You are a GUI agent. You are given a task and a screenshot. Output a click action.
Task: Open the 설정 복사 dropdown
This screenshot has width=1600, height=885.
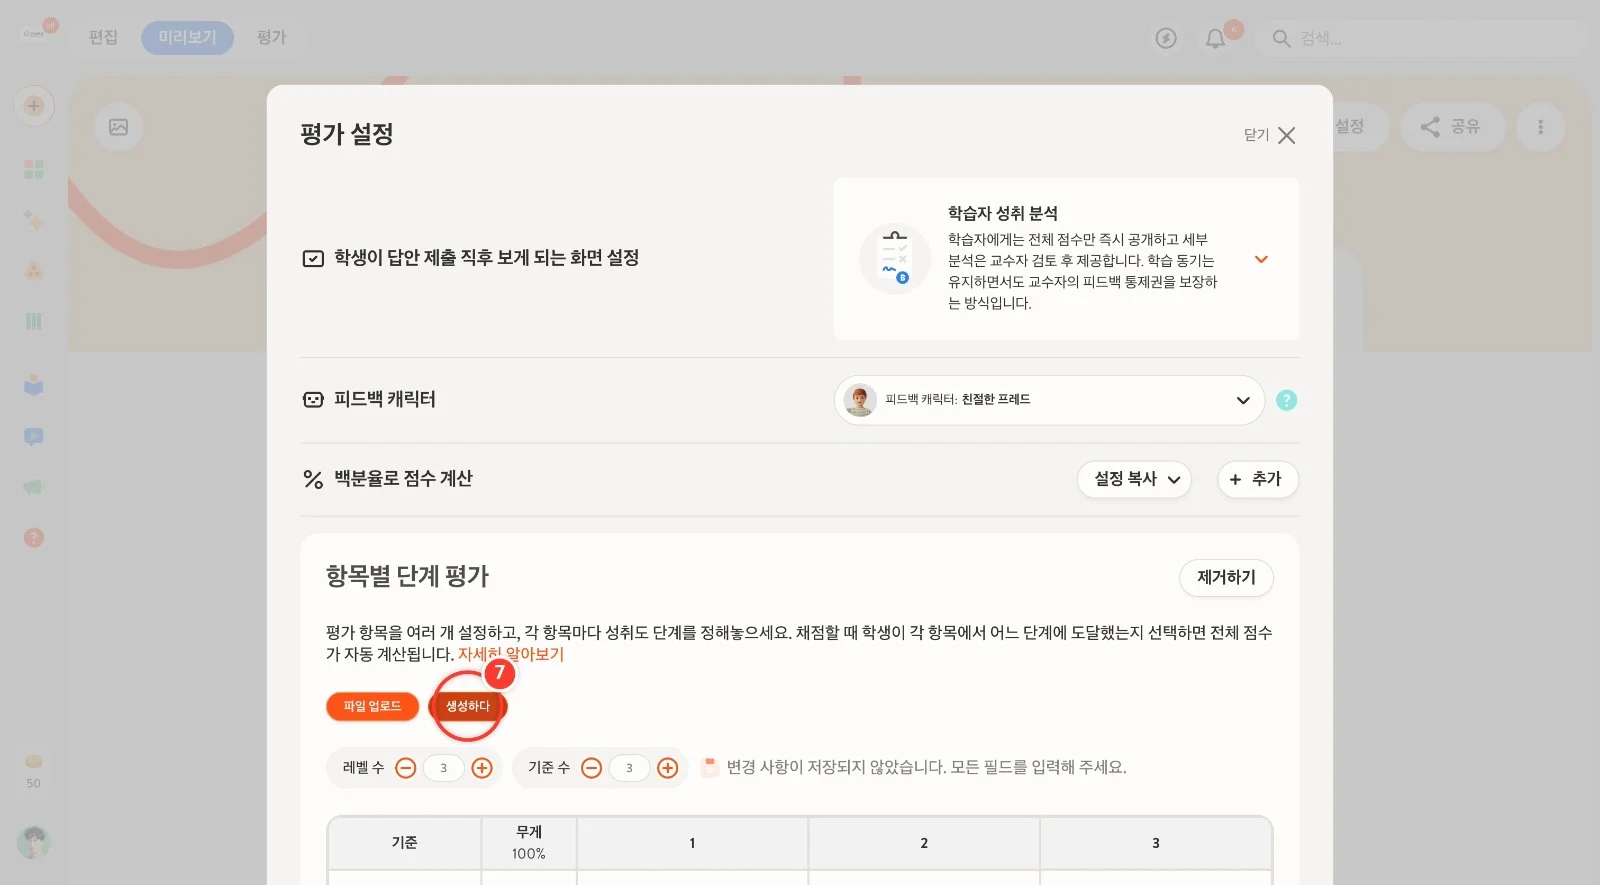click(x=1134, y=479)
